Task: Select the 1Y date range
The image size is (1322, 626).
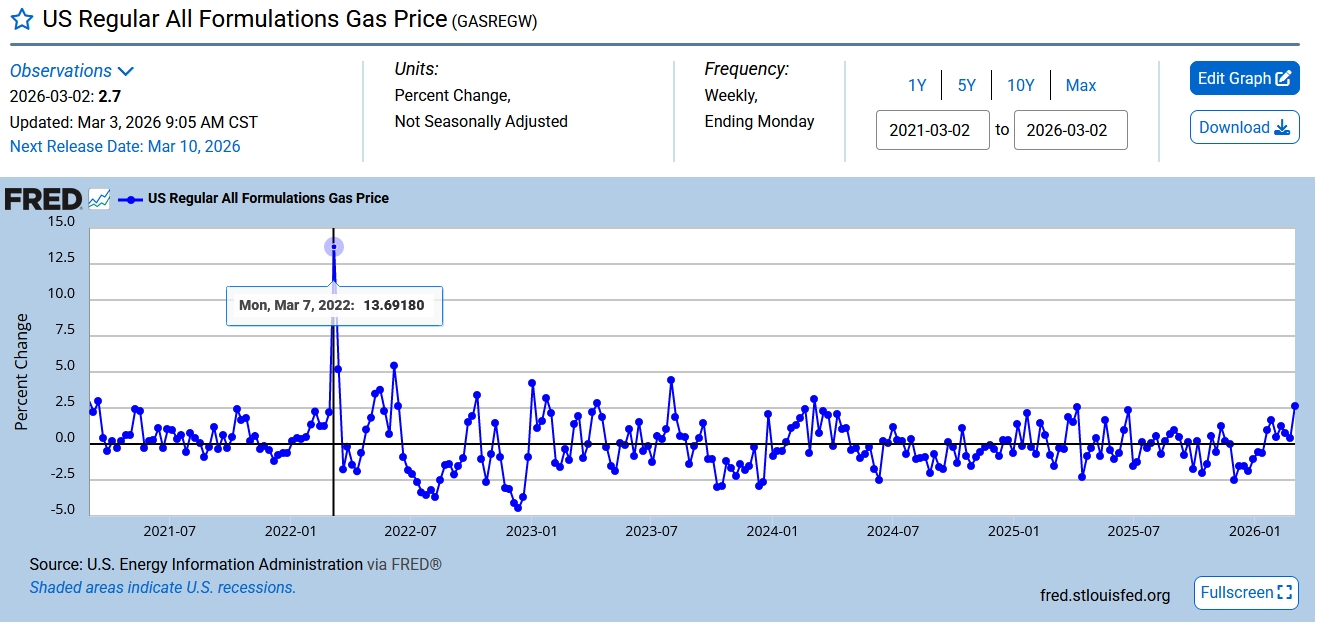Action: pos(917,86)
